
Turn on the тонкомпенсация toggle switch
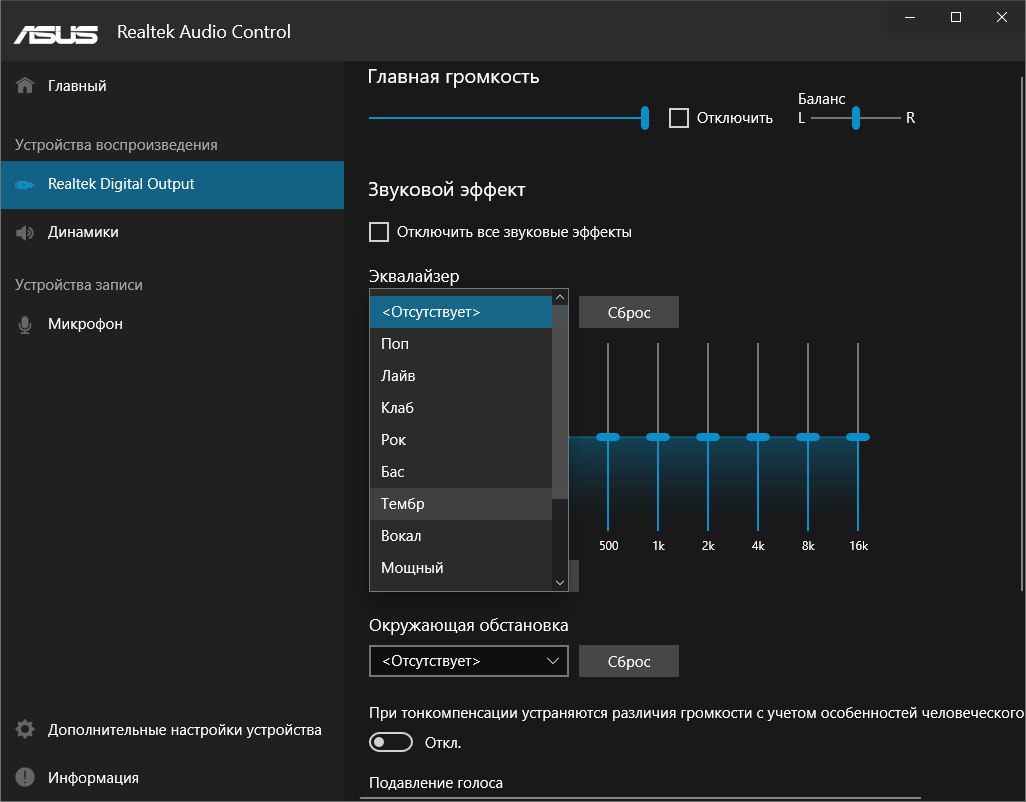tap(390, 742)
